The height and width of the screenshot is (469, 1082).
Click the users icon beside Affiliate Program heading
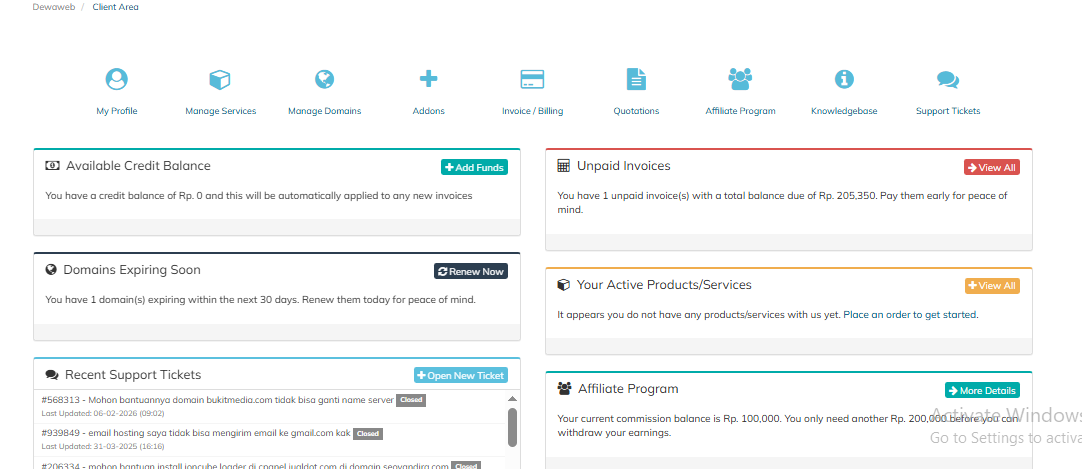tap(564, 389)
